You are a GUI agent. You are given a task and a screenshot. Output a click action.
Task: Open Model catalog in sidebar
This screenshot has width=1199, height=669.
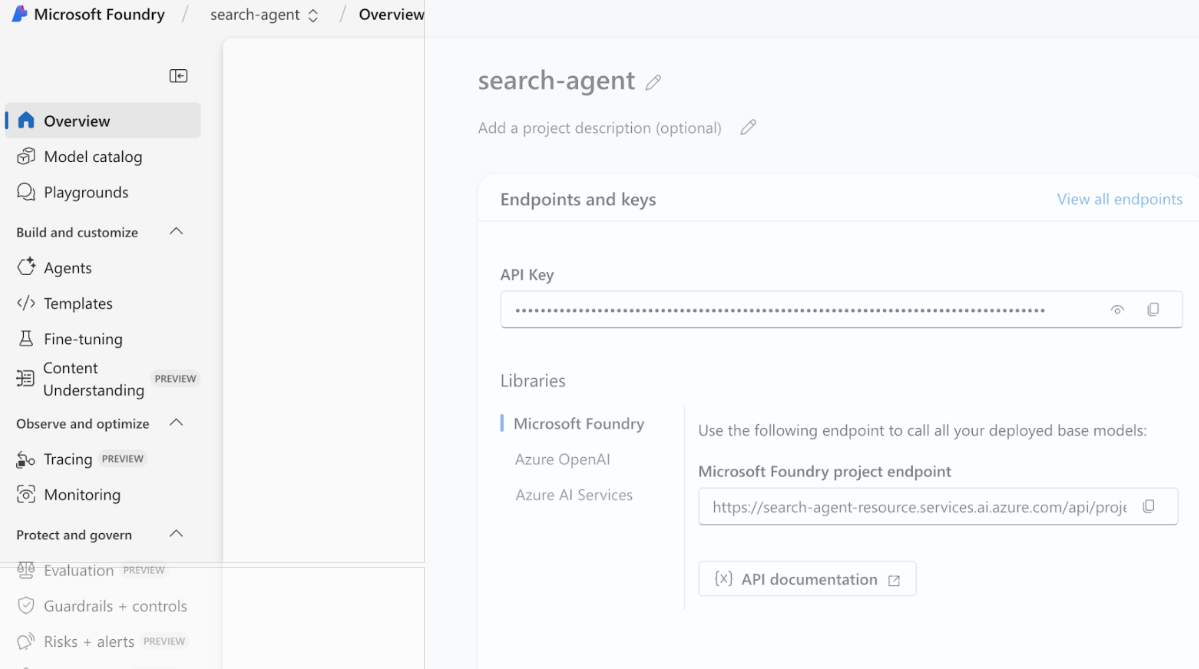[92, 157]
